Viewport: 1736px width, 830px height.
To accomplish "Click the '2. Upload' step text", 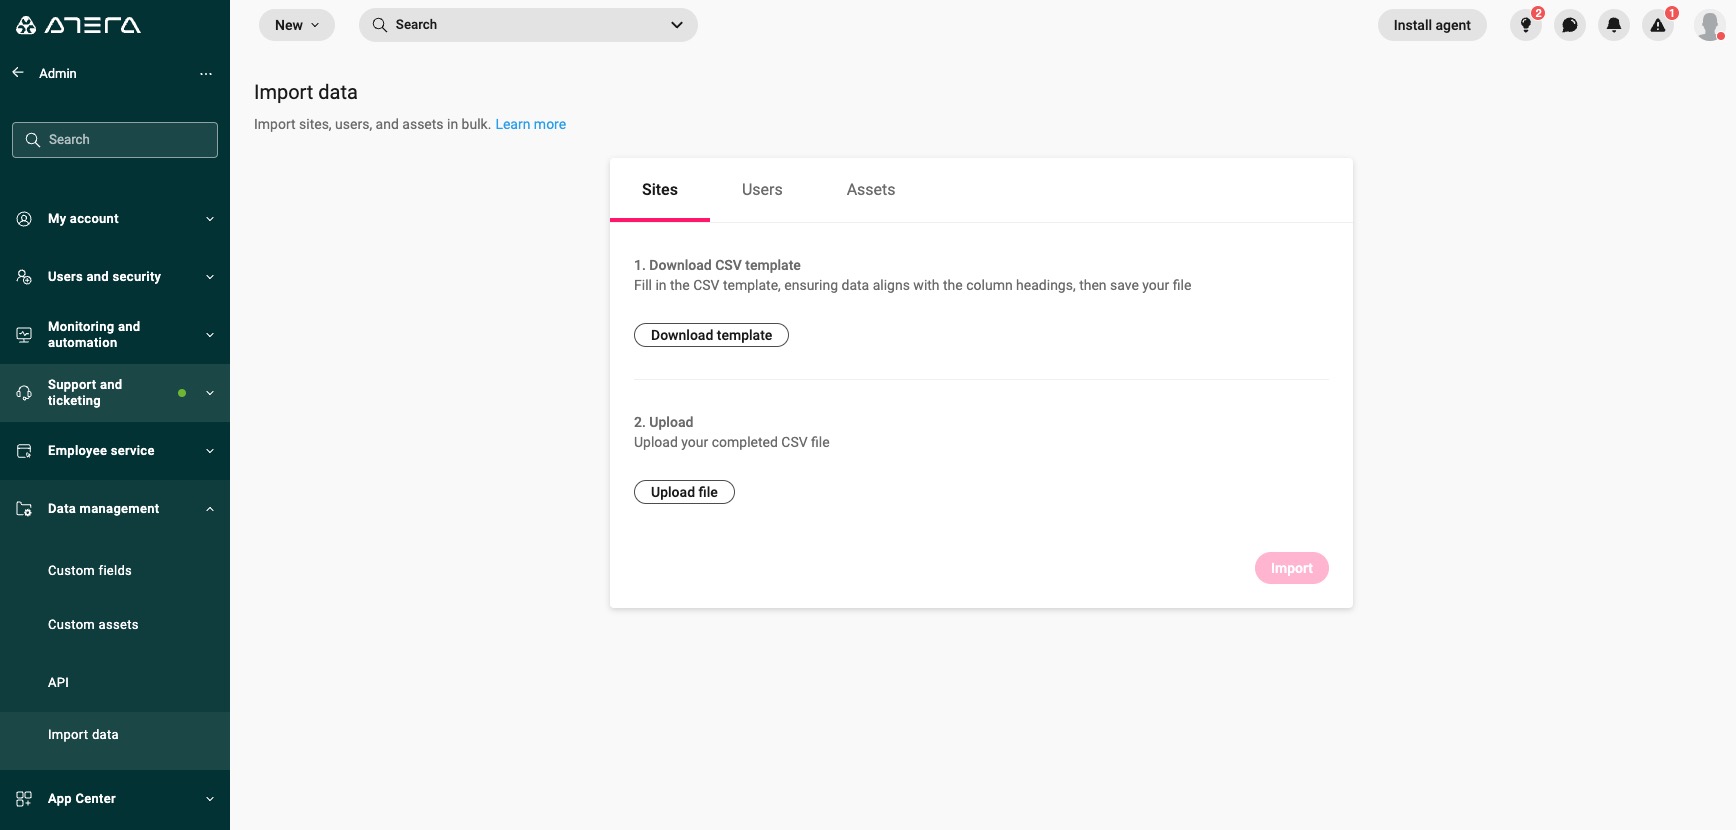I will click(663, 422).
